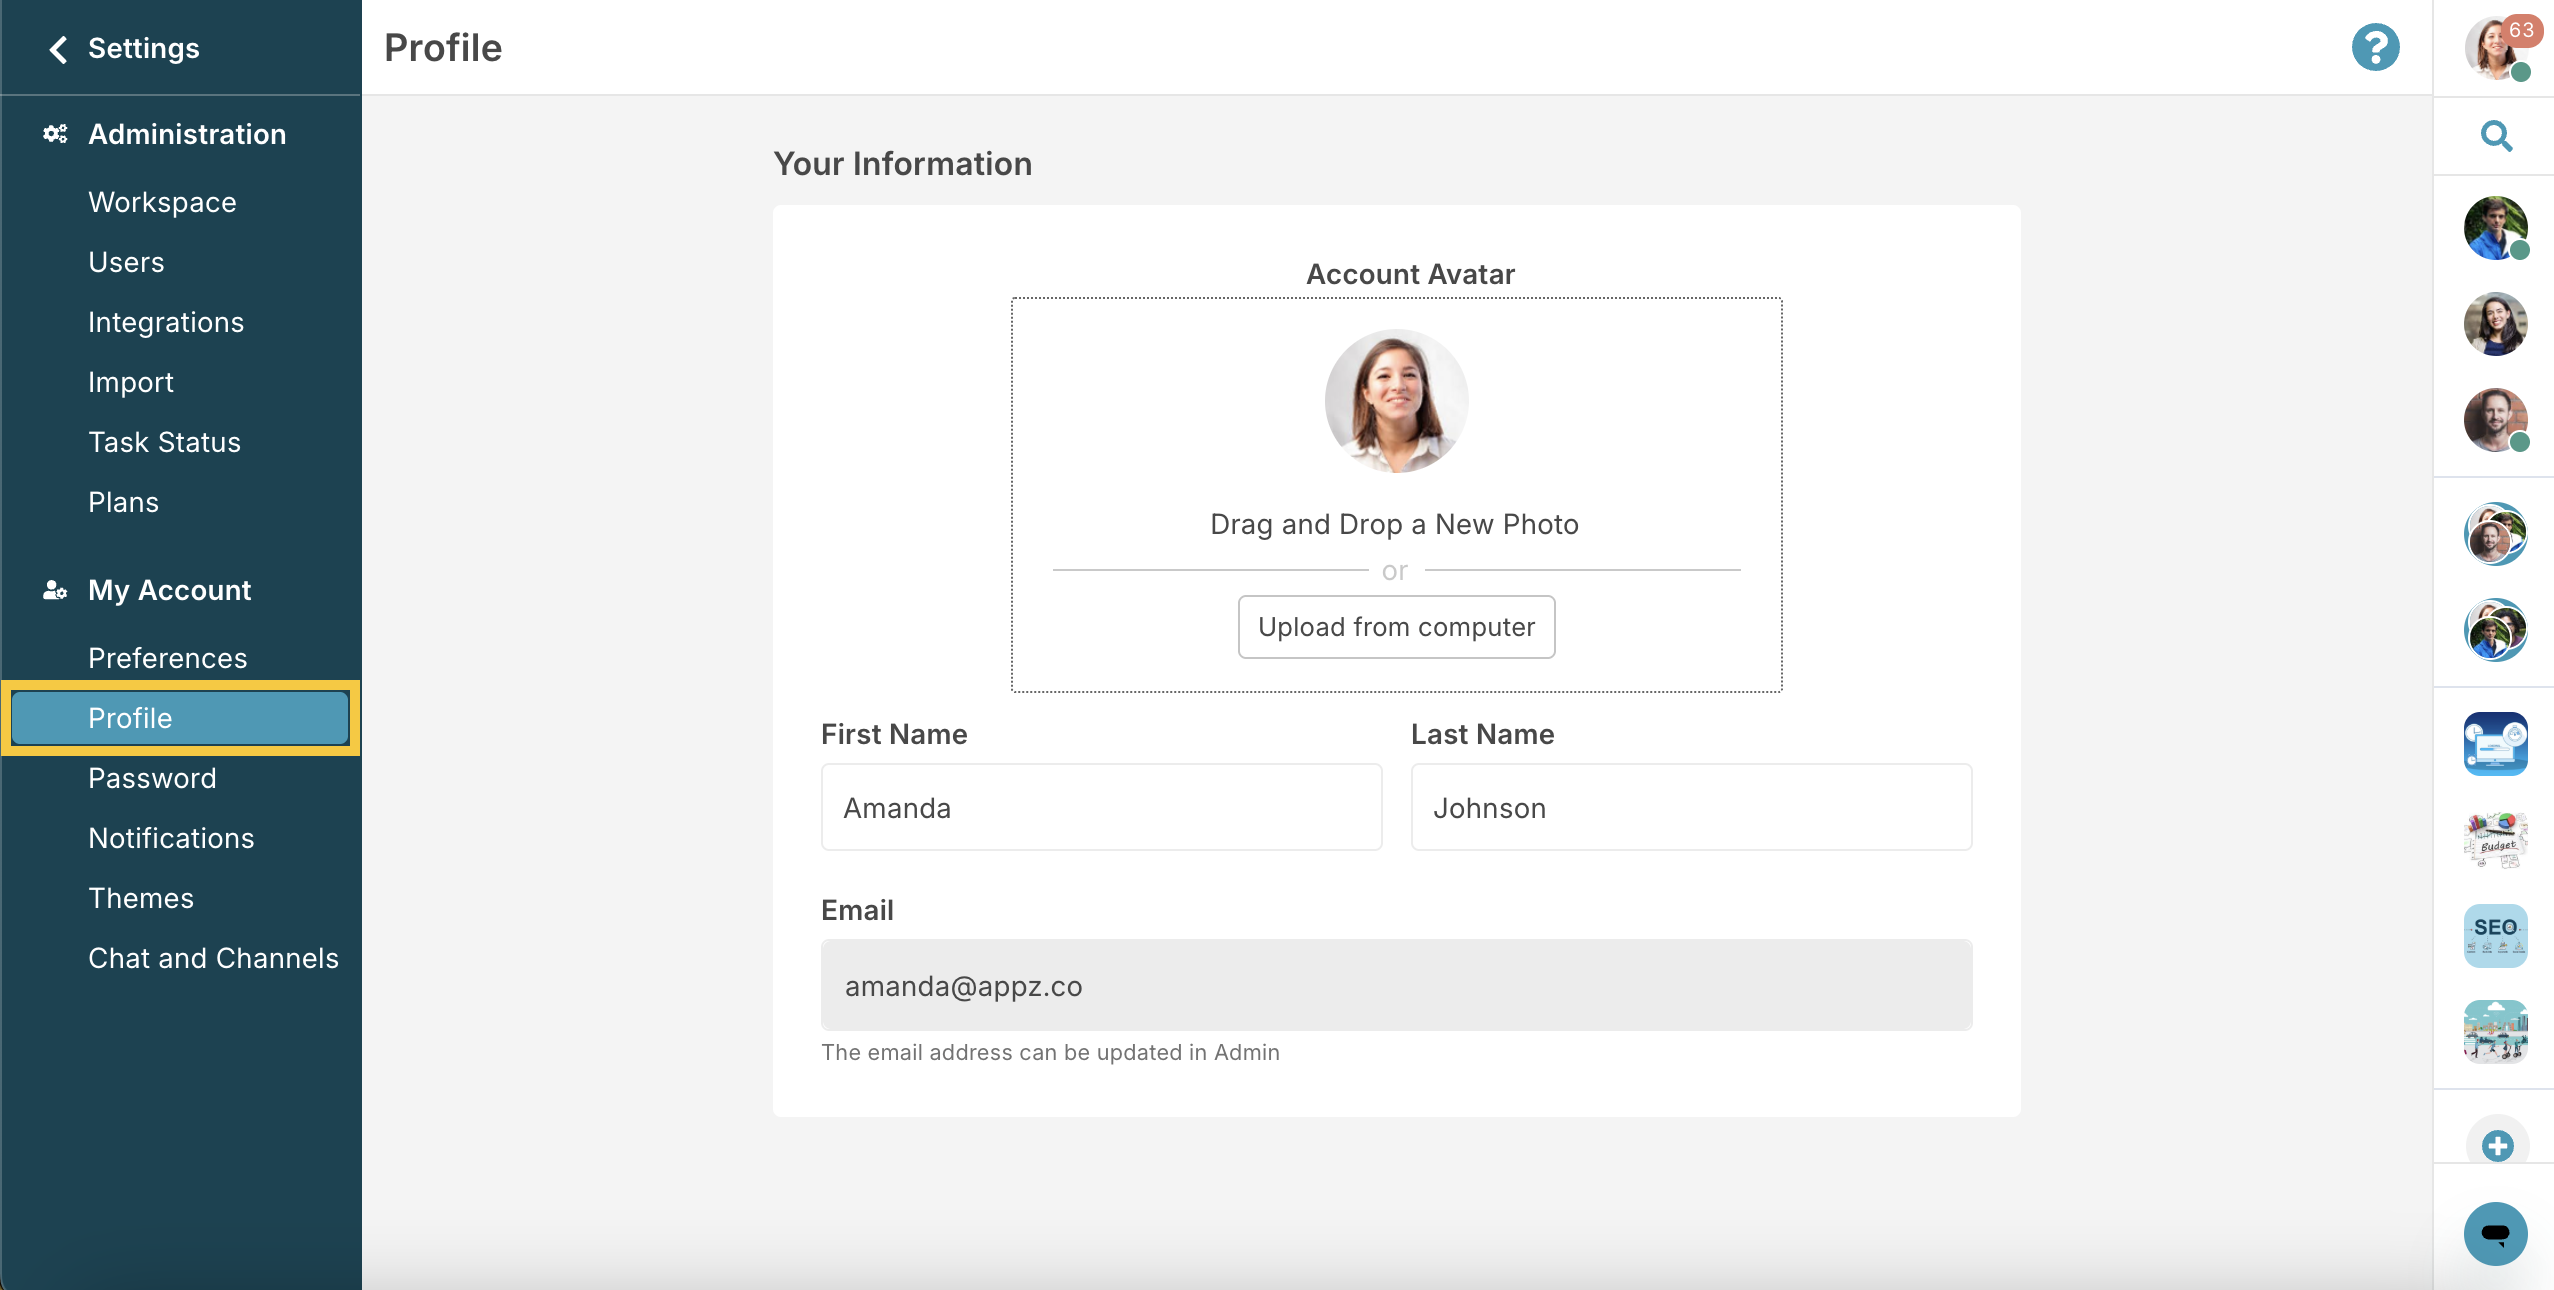Open Workspace settings
Screen dimensions: 2554x1290
(x=161, y=202)
